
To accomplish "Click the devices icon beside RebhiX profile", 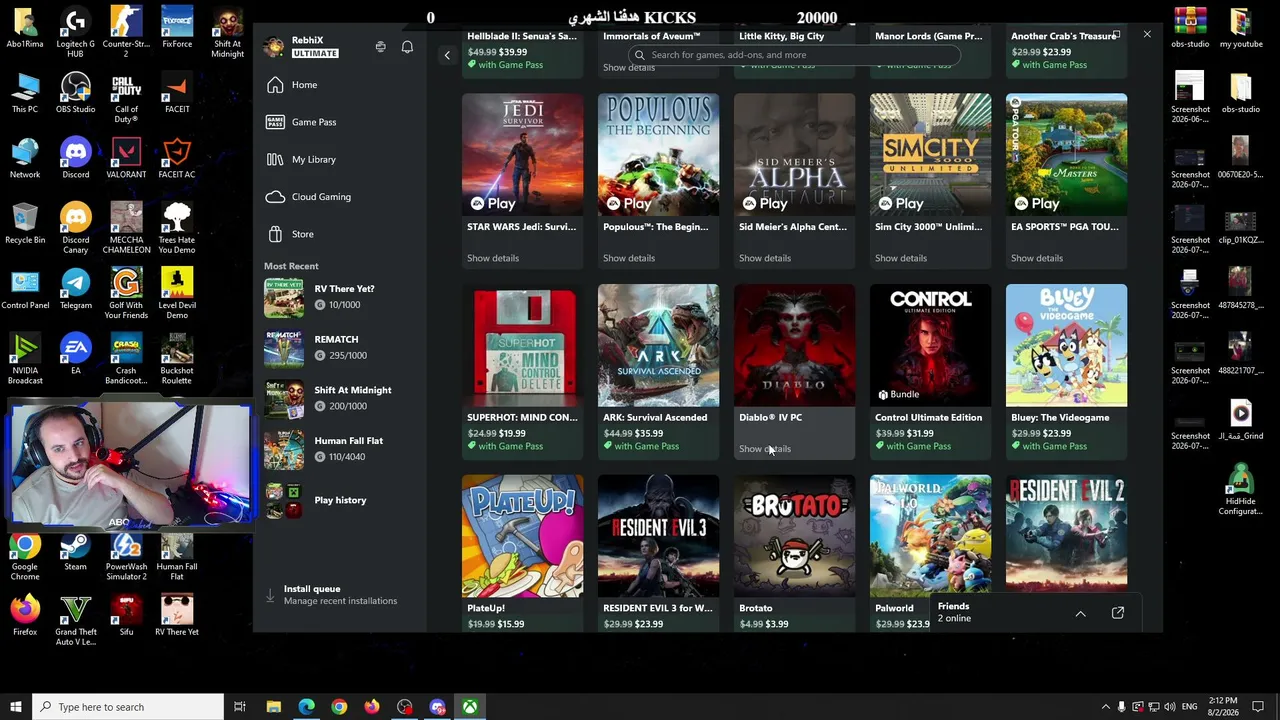I will (x=381, y=47).
